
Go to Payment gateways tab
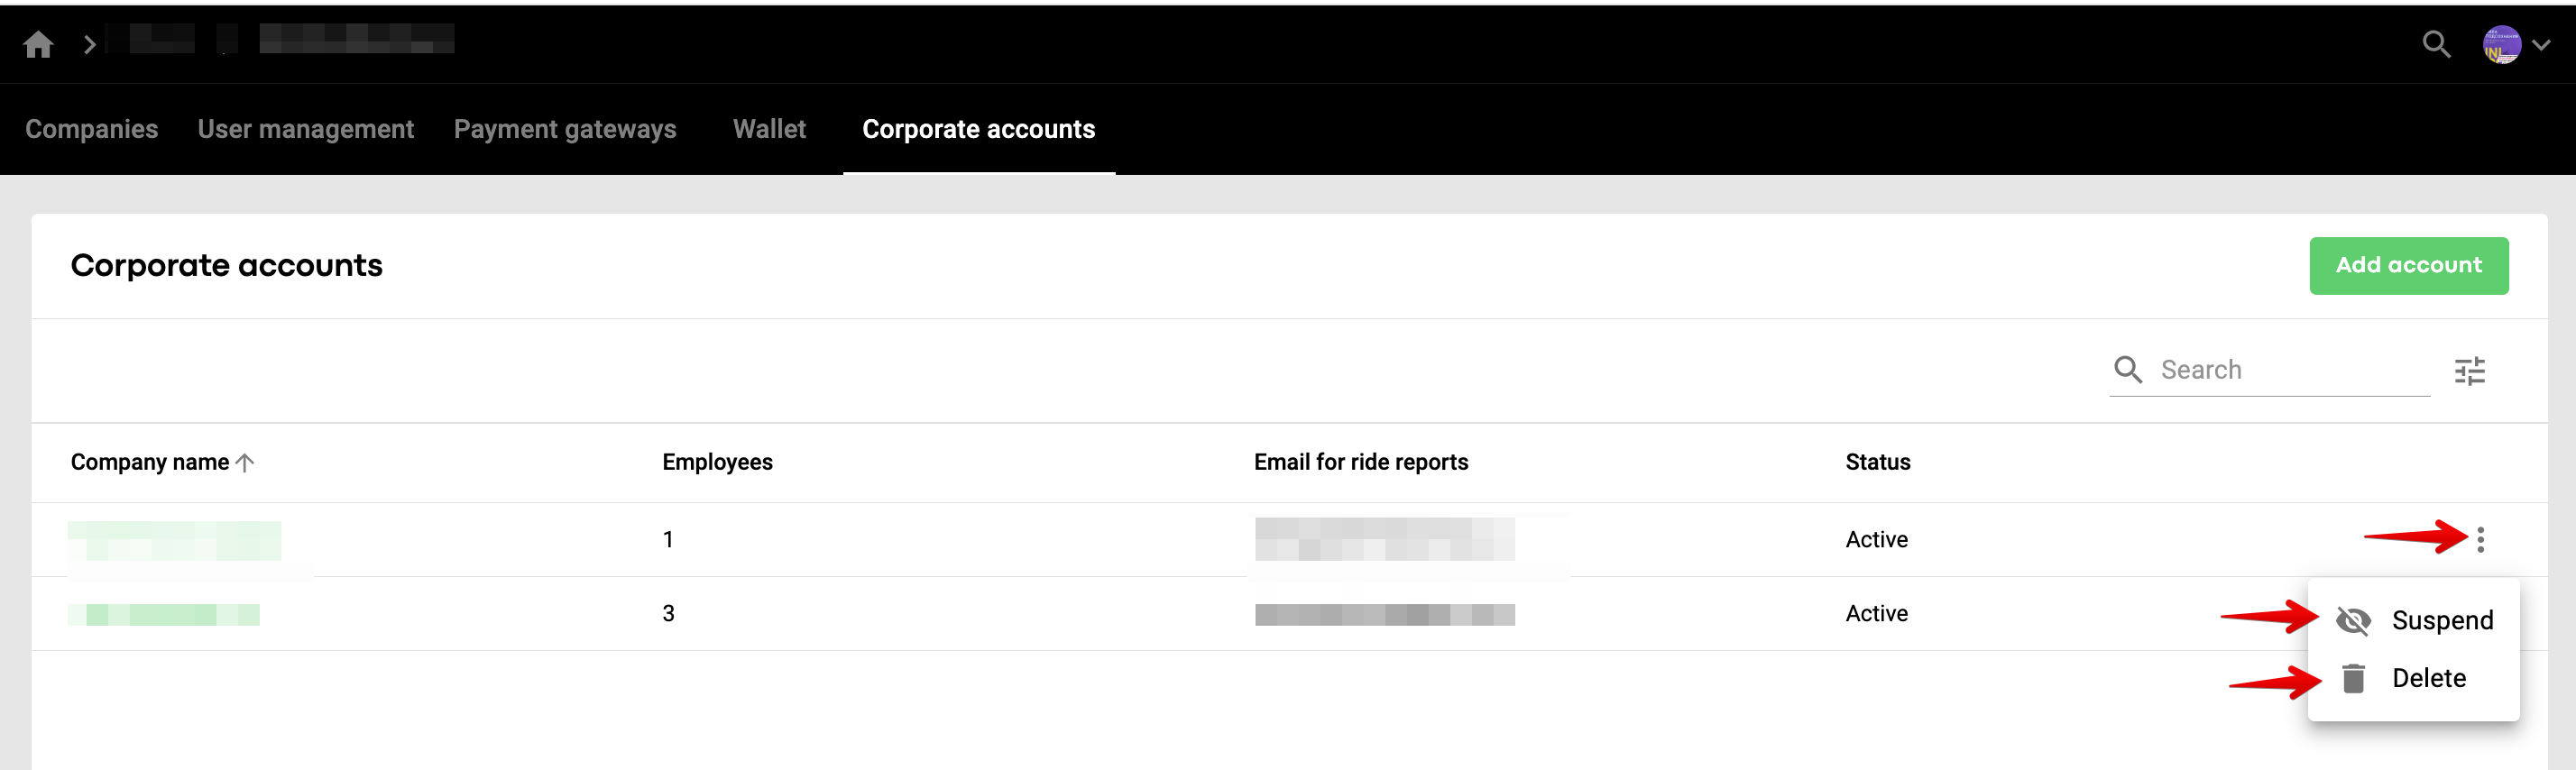click(x=565, y=129)
